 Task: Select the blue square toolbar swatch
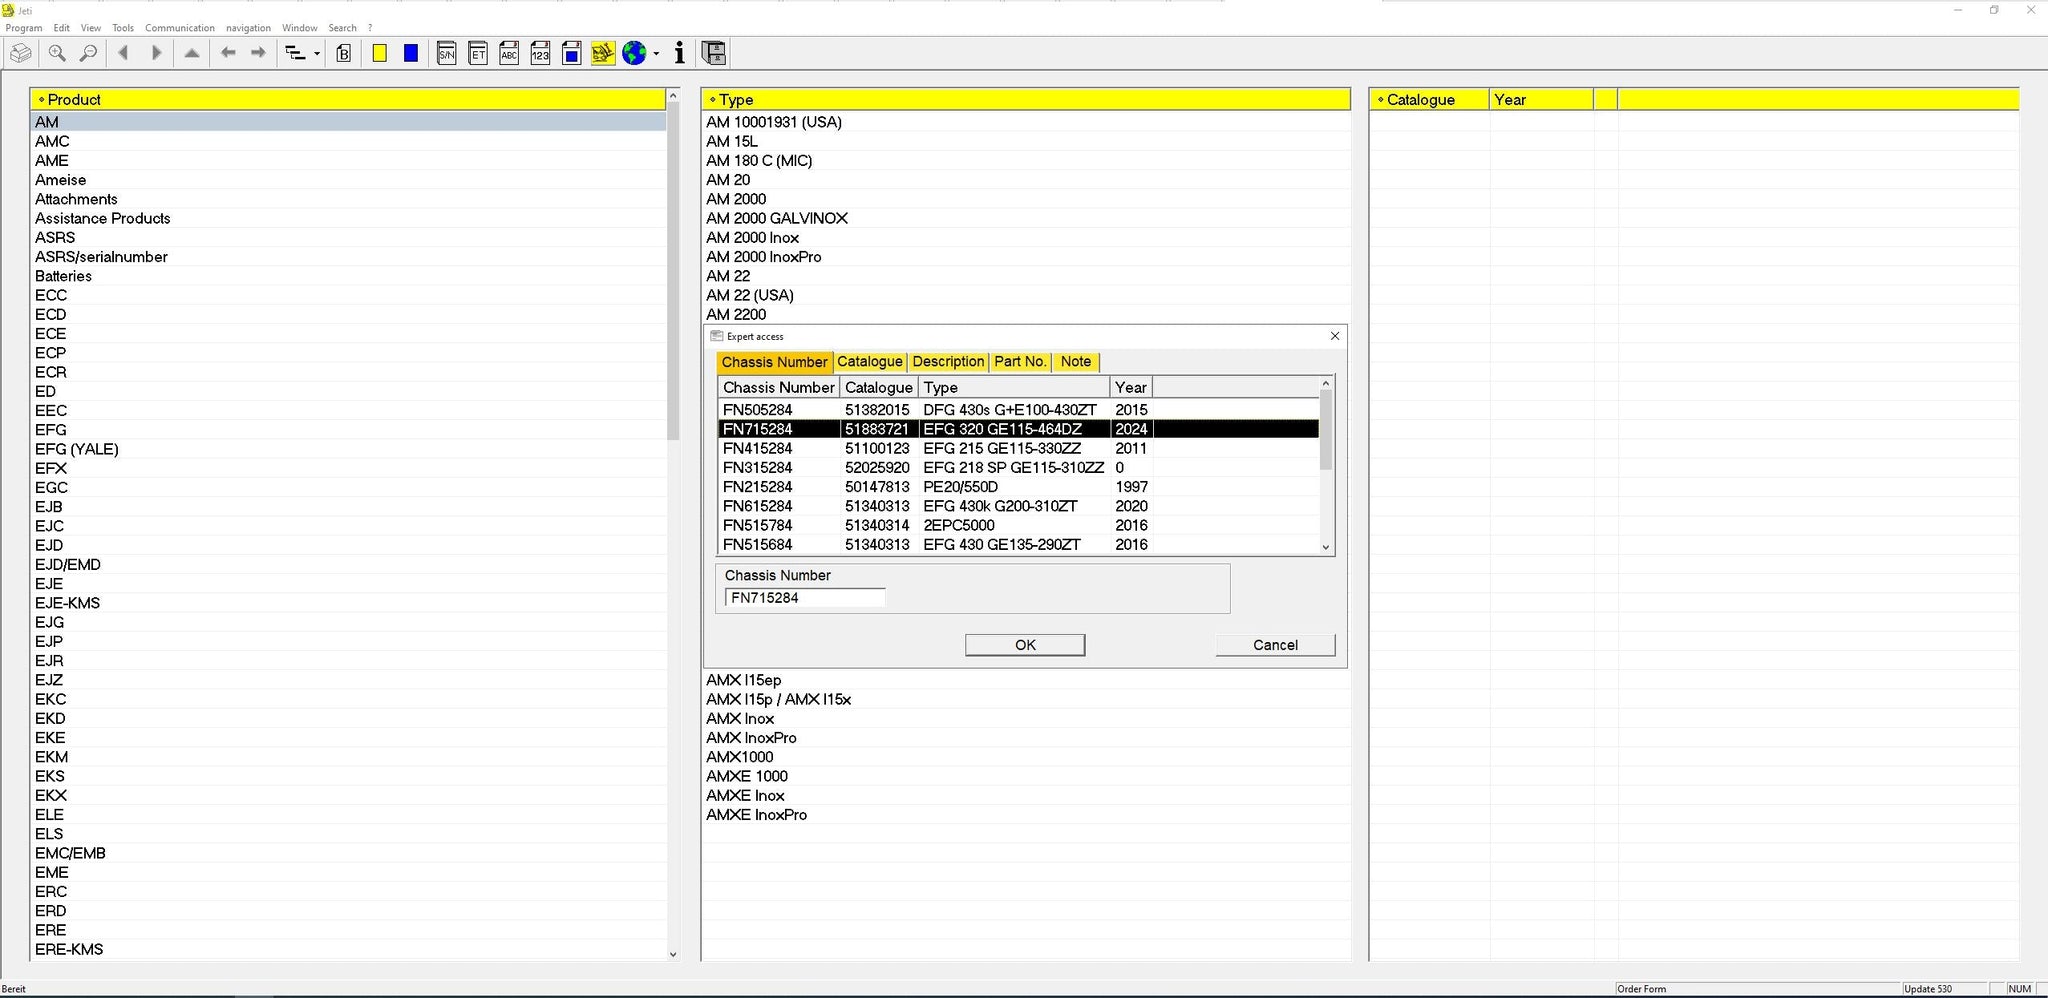pos(411,54)
